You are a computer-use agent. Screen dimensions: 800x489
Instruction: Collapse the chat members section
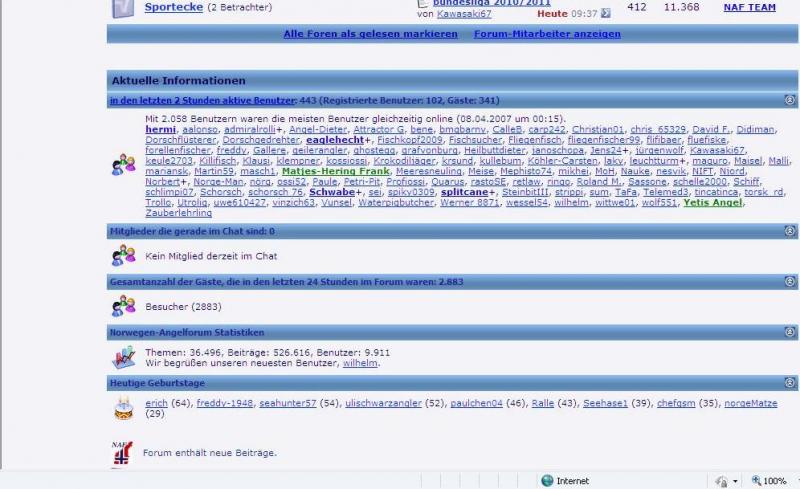(x=790, y=231)
